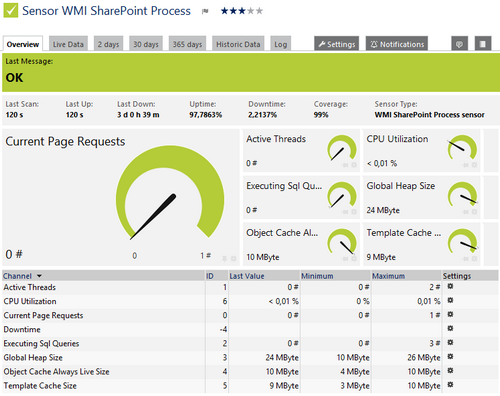Click the green OK last message banner
This screenshot has width=500, height=396.
[251, 72]
